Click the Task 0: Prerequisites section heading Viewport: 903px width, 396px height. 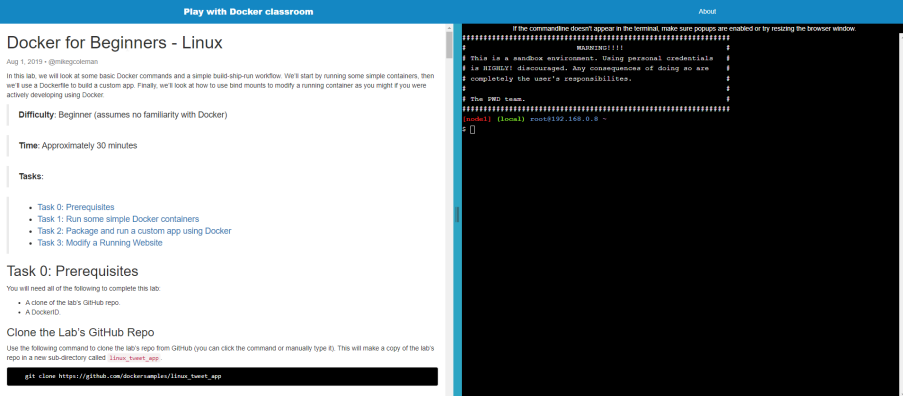[x=73, y=271]
